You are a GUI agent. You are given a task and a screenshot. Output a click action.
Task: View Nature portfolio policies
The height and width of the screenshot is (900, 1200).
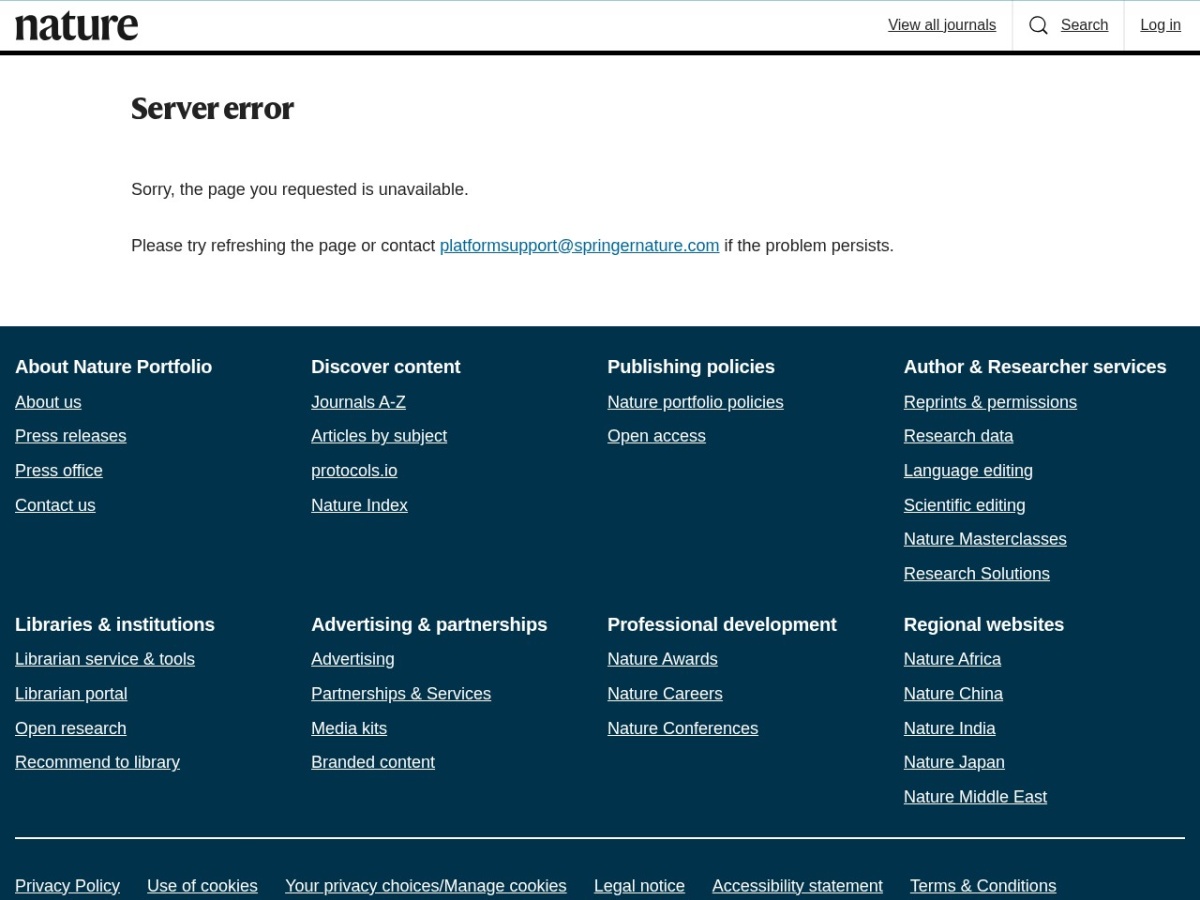695,402
